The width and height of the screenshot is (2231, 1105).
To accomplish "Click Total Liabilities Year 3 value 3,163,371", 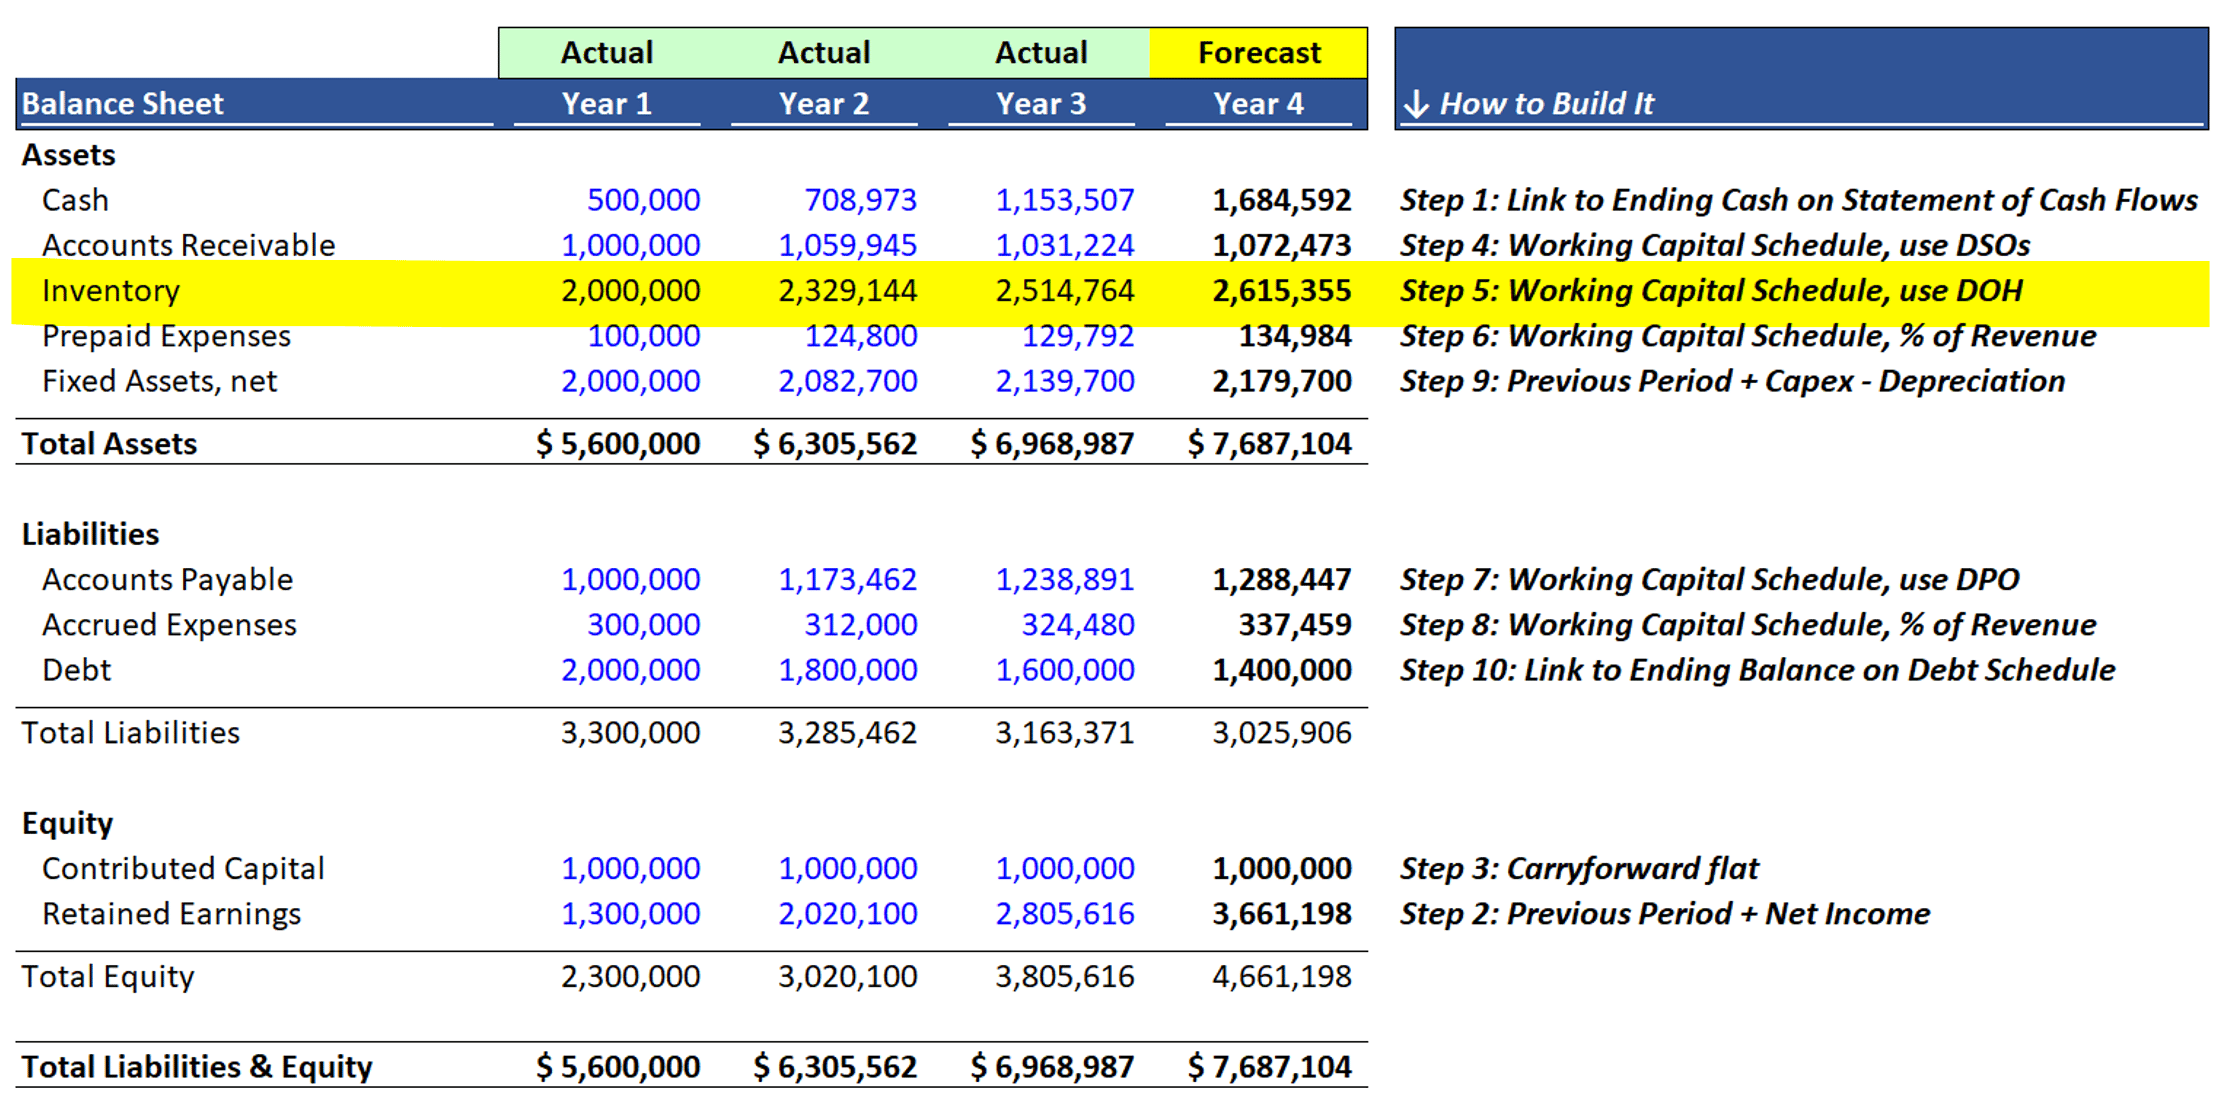I will coord(1064,733).
